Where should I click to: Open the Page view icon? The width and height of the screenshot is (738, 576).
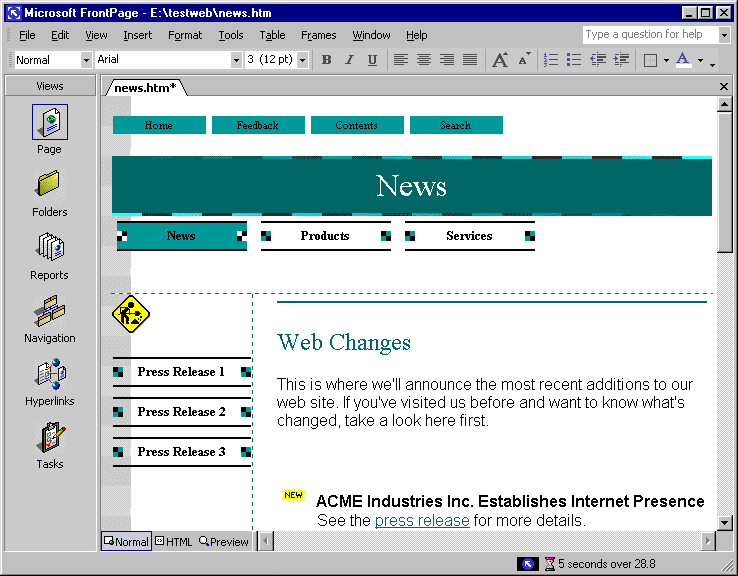(x=50, y=122)
